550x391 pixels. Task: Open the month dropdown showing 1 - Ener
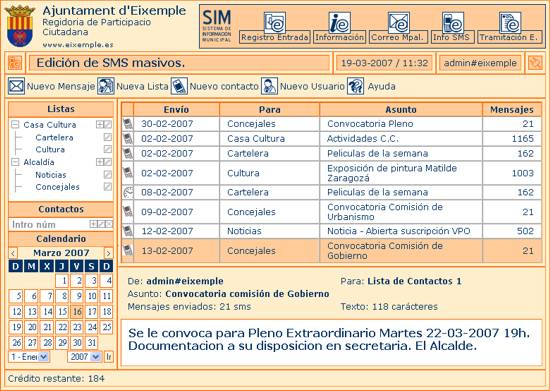(29, 357)
